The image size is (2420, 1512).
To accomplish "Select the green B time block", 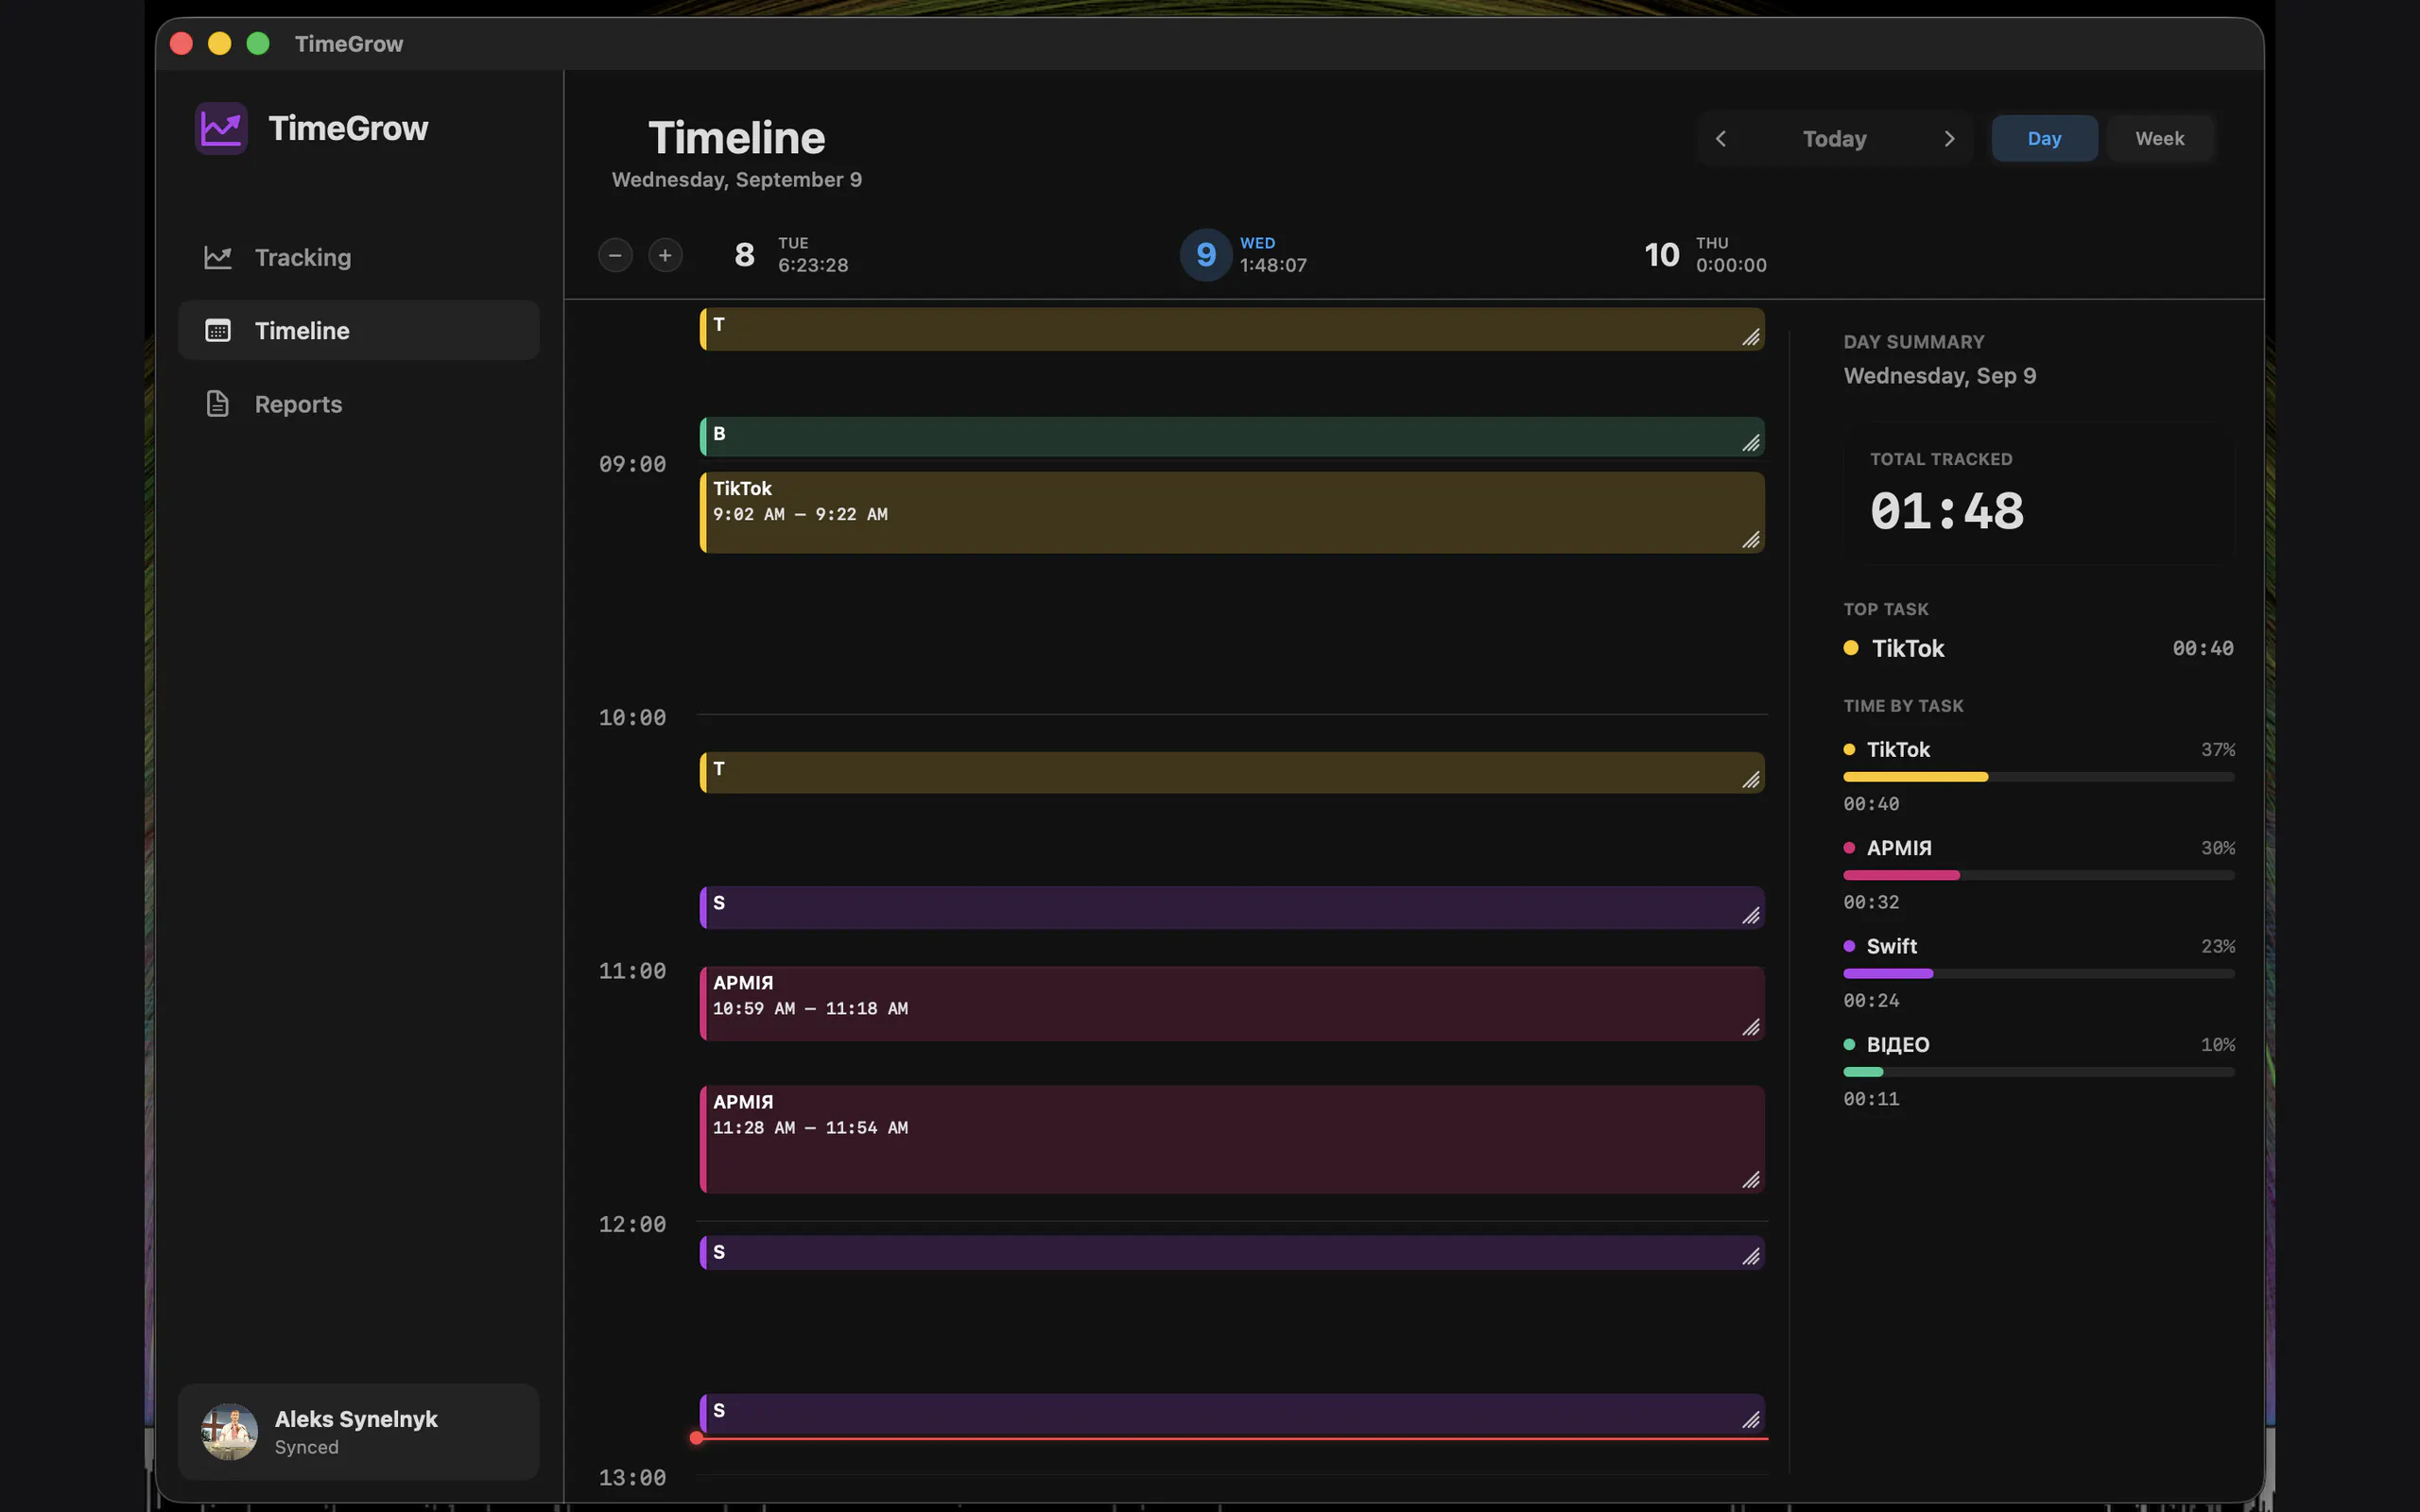I will (1232, 436).
